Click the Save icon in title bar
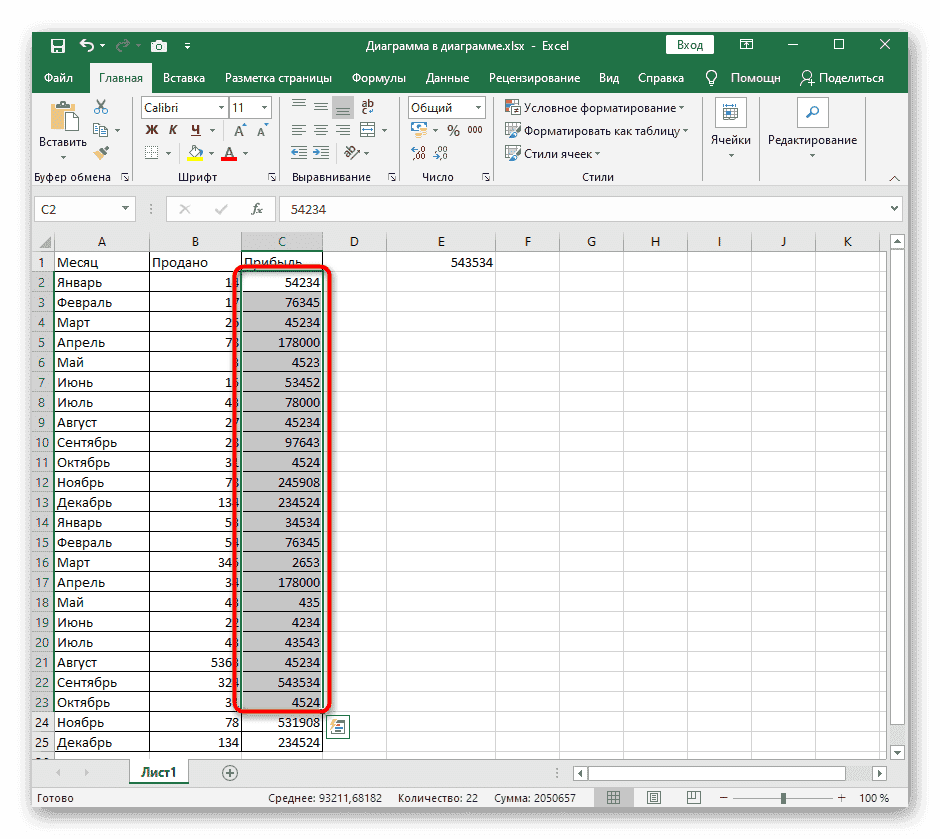Image resolution: width=940 pixels, height=839 pixels. click(x=57, y=45)
